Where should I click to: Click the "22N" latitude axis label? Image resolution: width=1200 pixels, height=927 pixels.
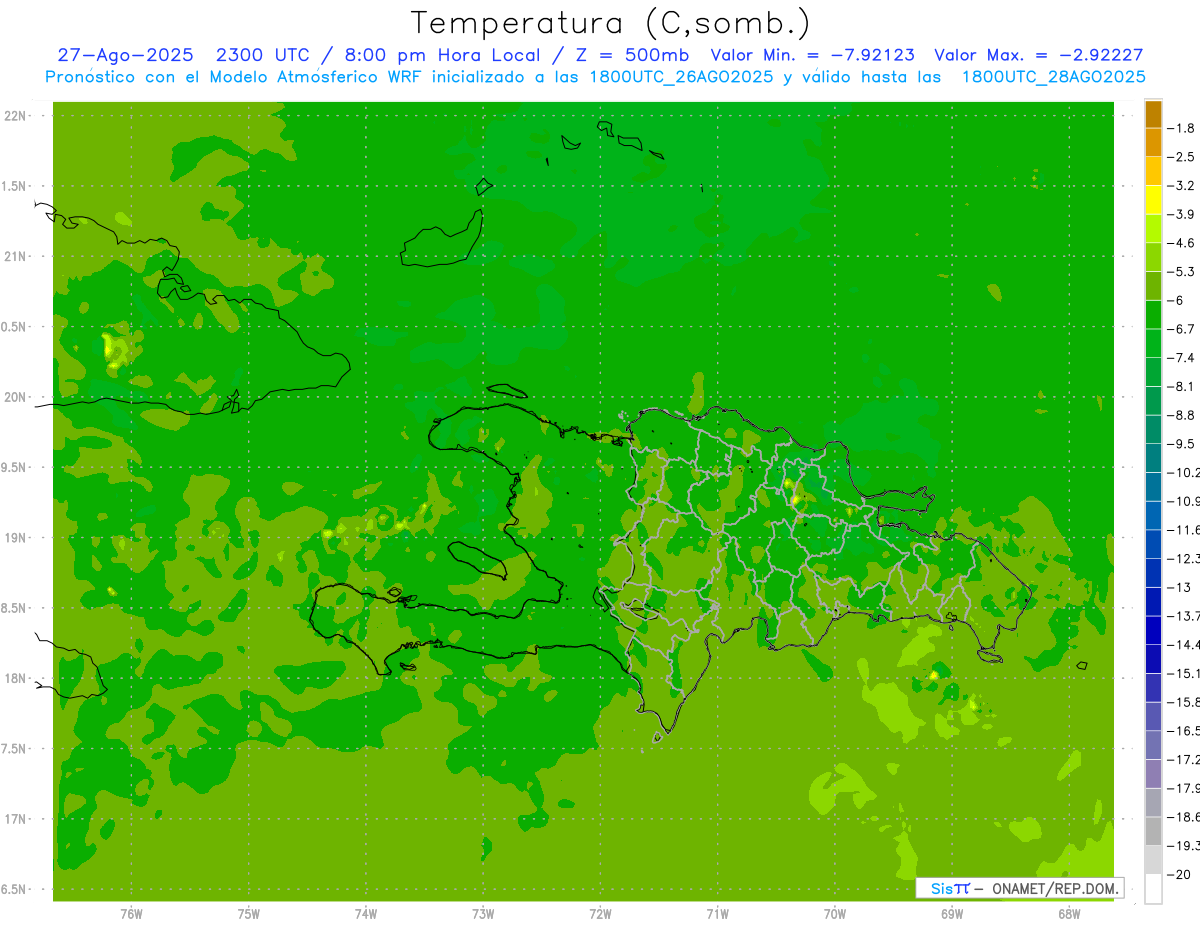pyautogui.click(x=16, y=116)
